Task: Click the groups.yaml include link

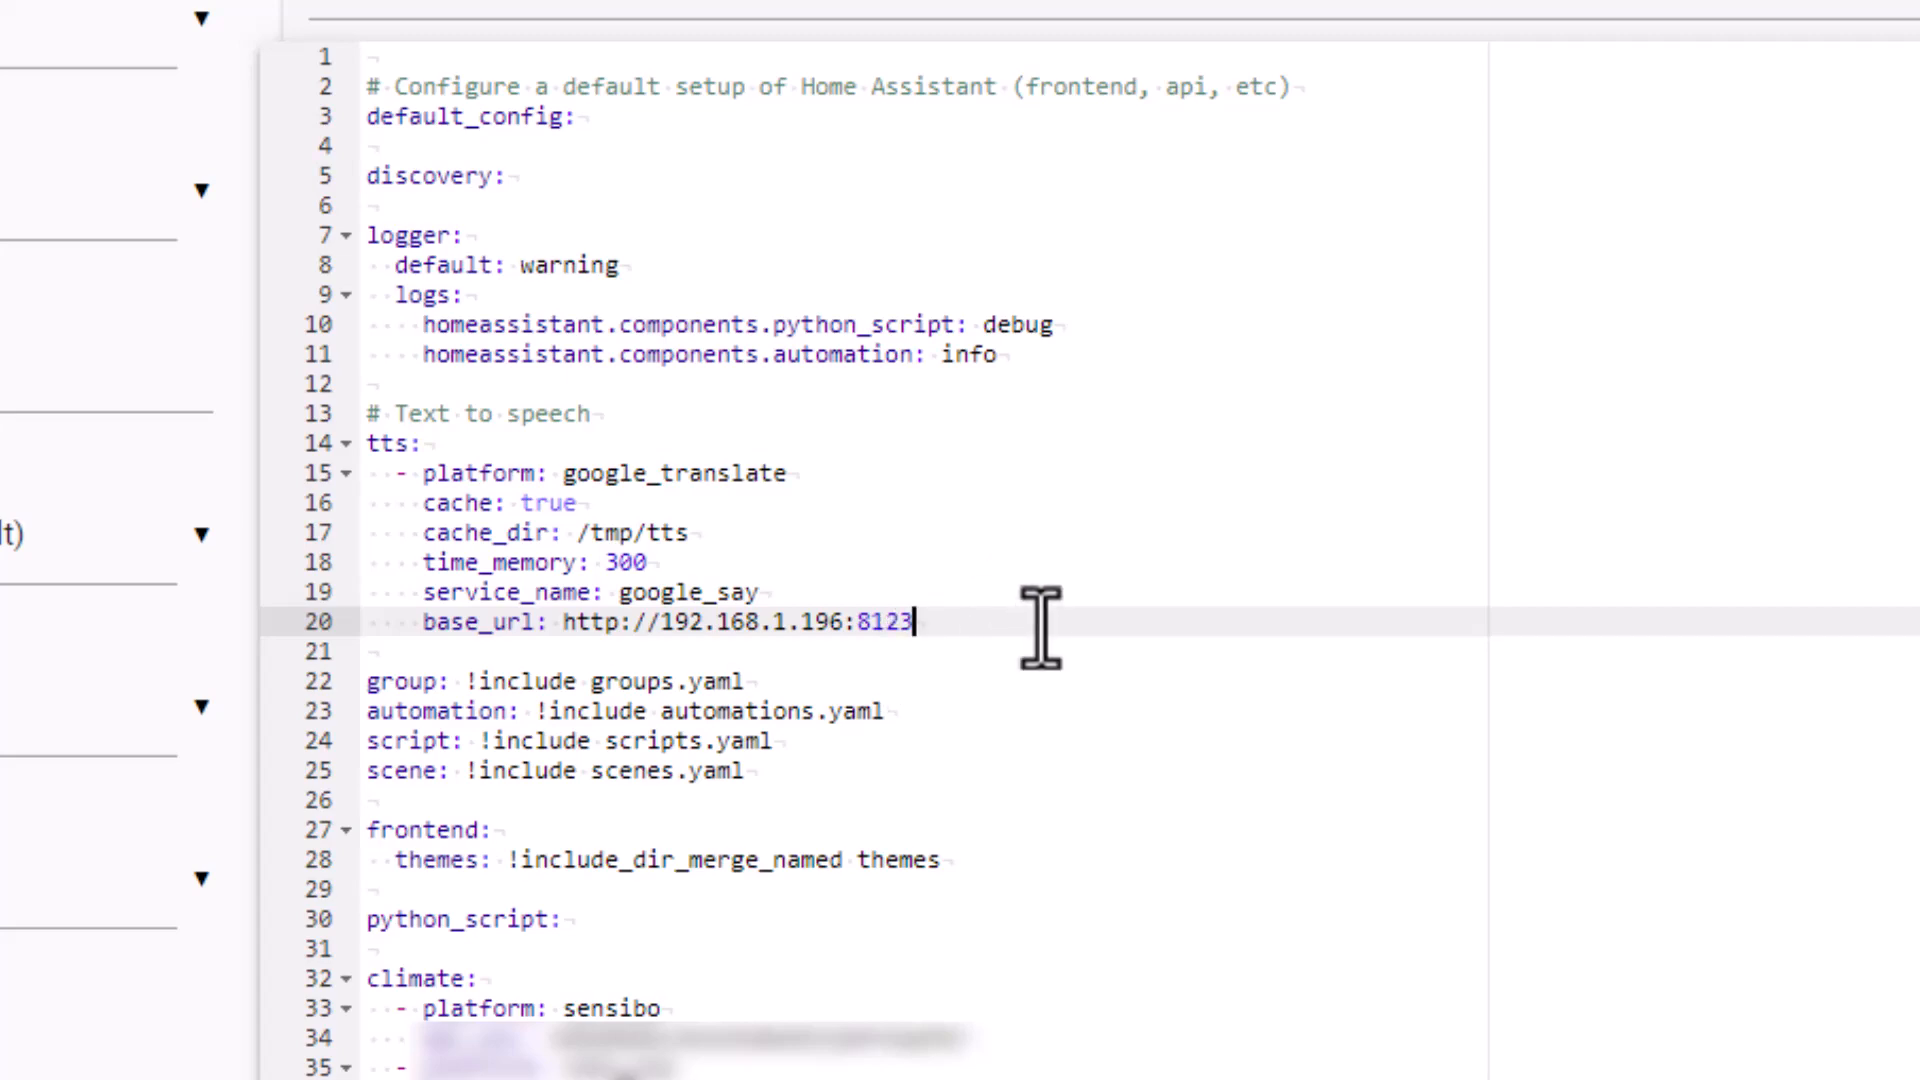Action: pos(665,681)
